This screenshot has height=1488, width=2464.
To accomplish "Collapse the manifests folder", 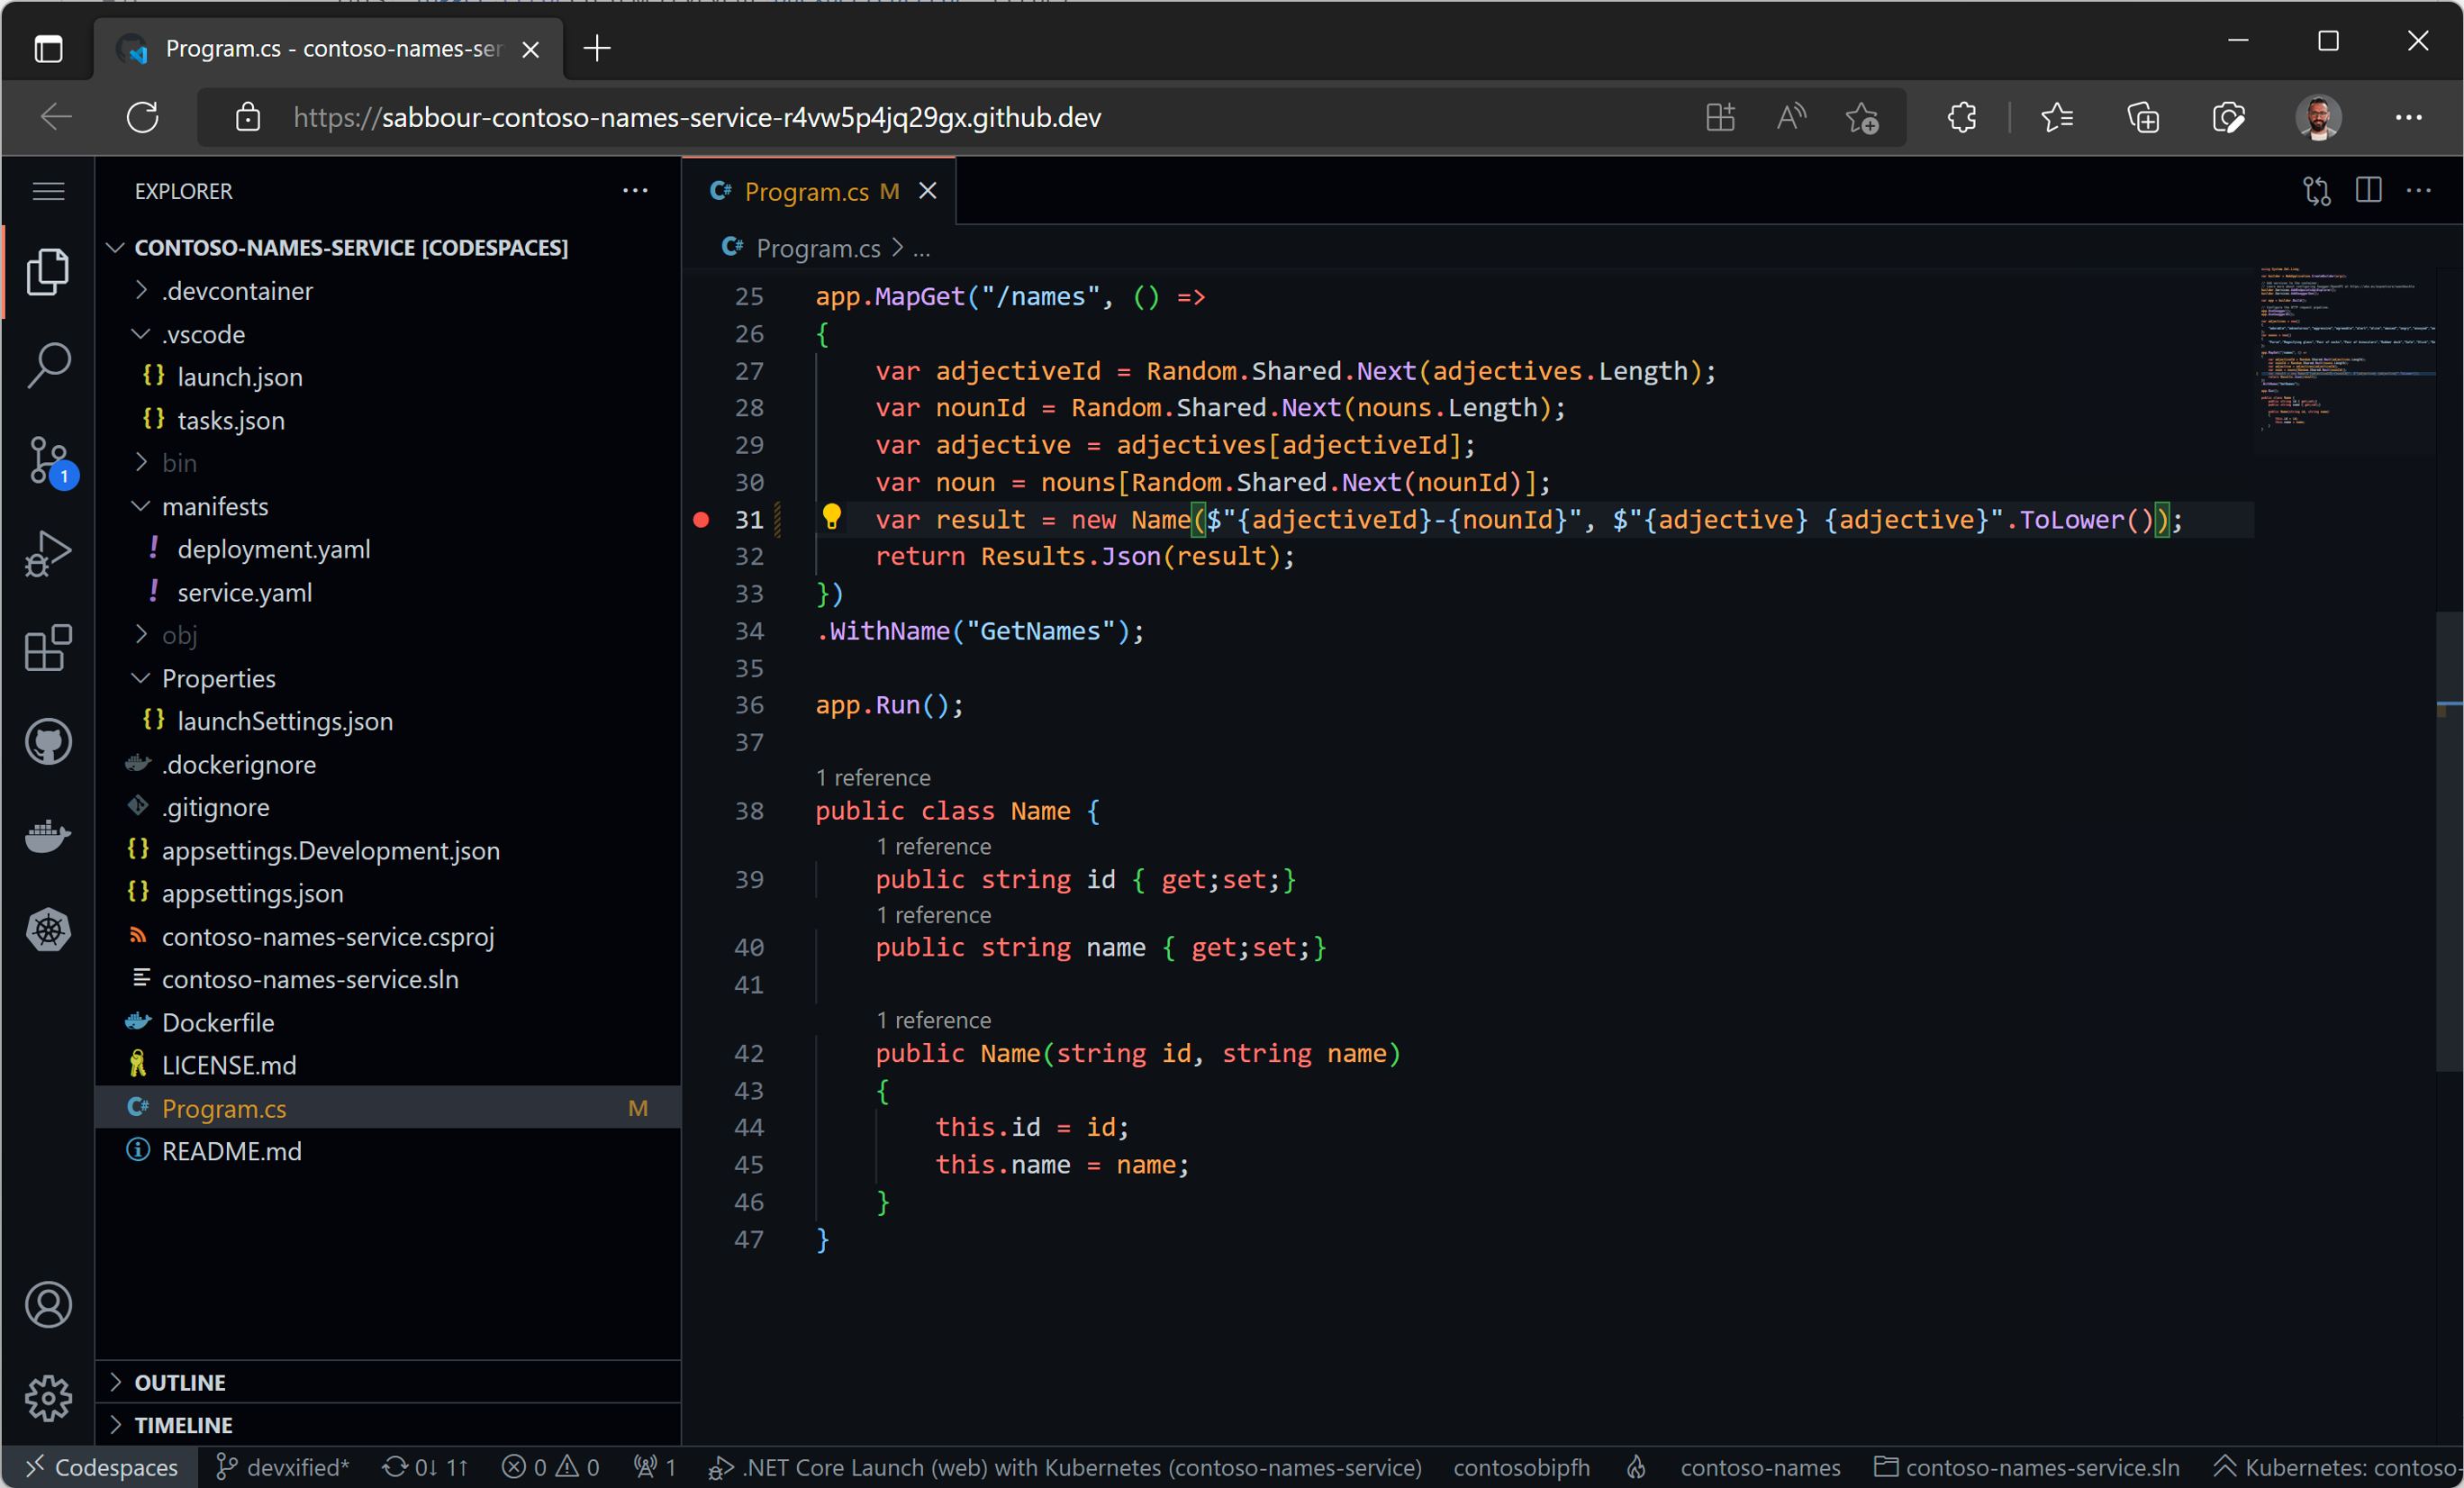I will (215, 507).
